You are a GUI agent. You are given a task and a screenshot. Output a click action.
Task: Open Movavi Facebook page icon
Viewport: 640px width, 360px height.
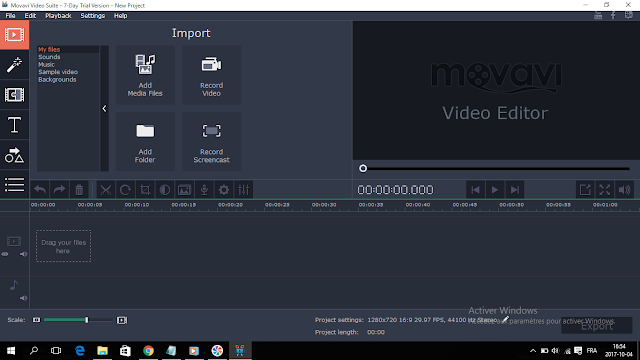(x=613, y=16)
